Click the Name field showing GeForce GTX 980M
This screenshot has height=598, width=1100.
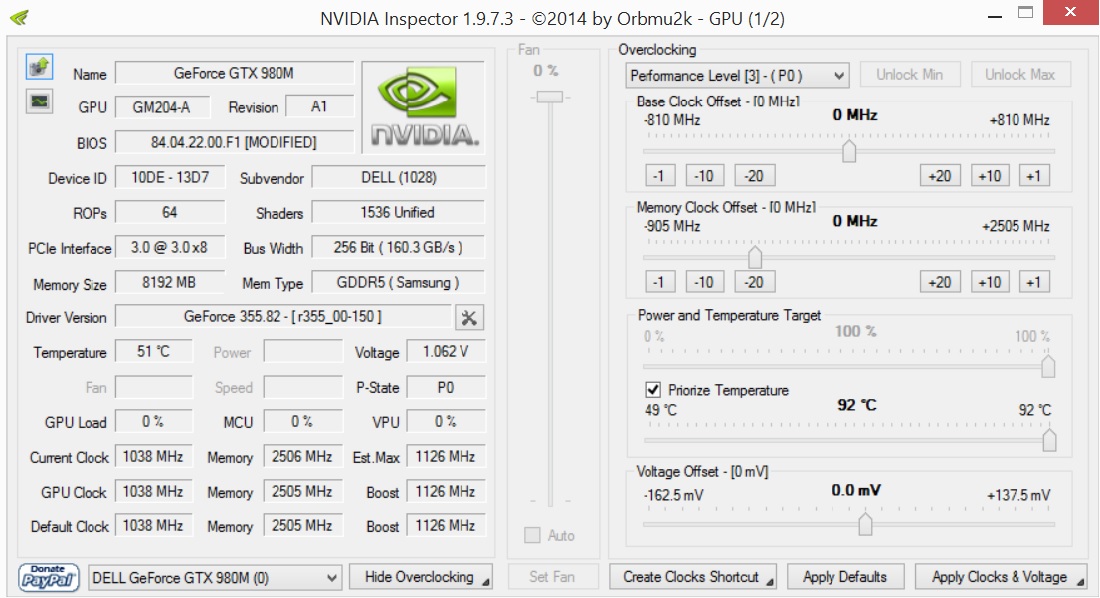234,73
